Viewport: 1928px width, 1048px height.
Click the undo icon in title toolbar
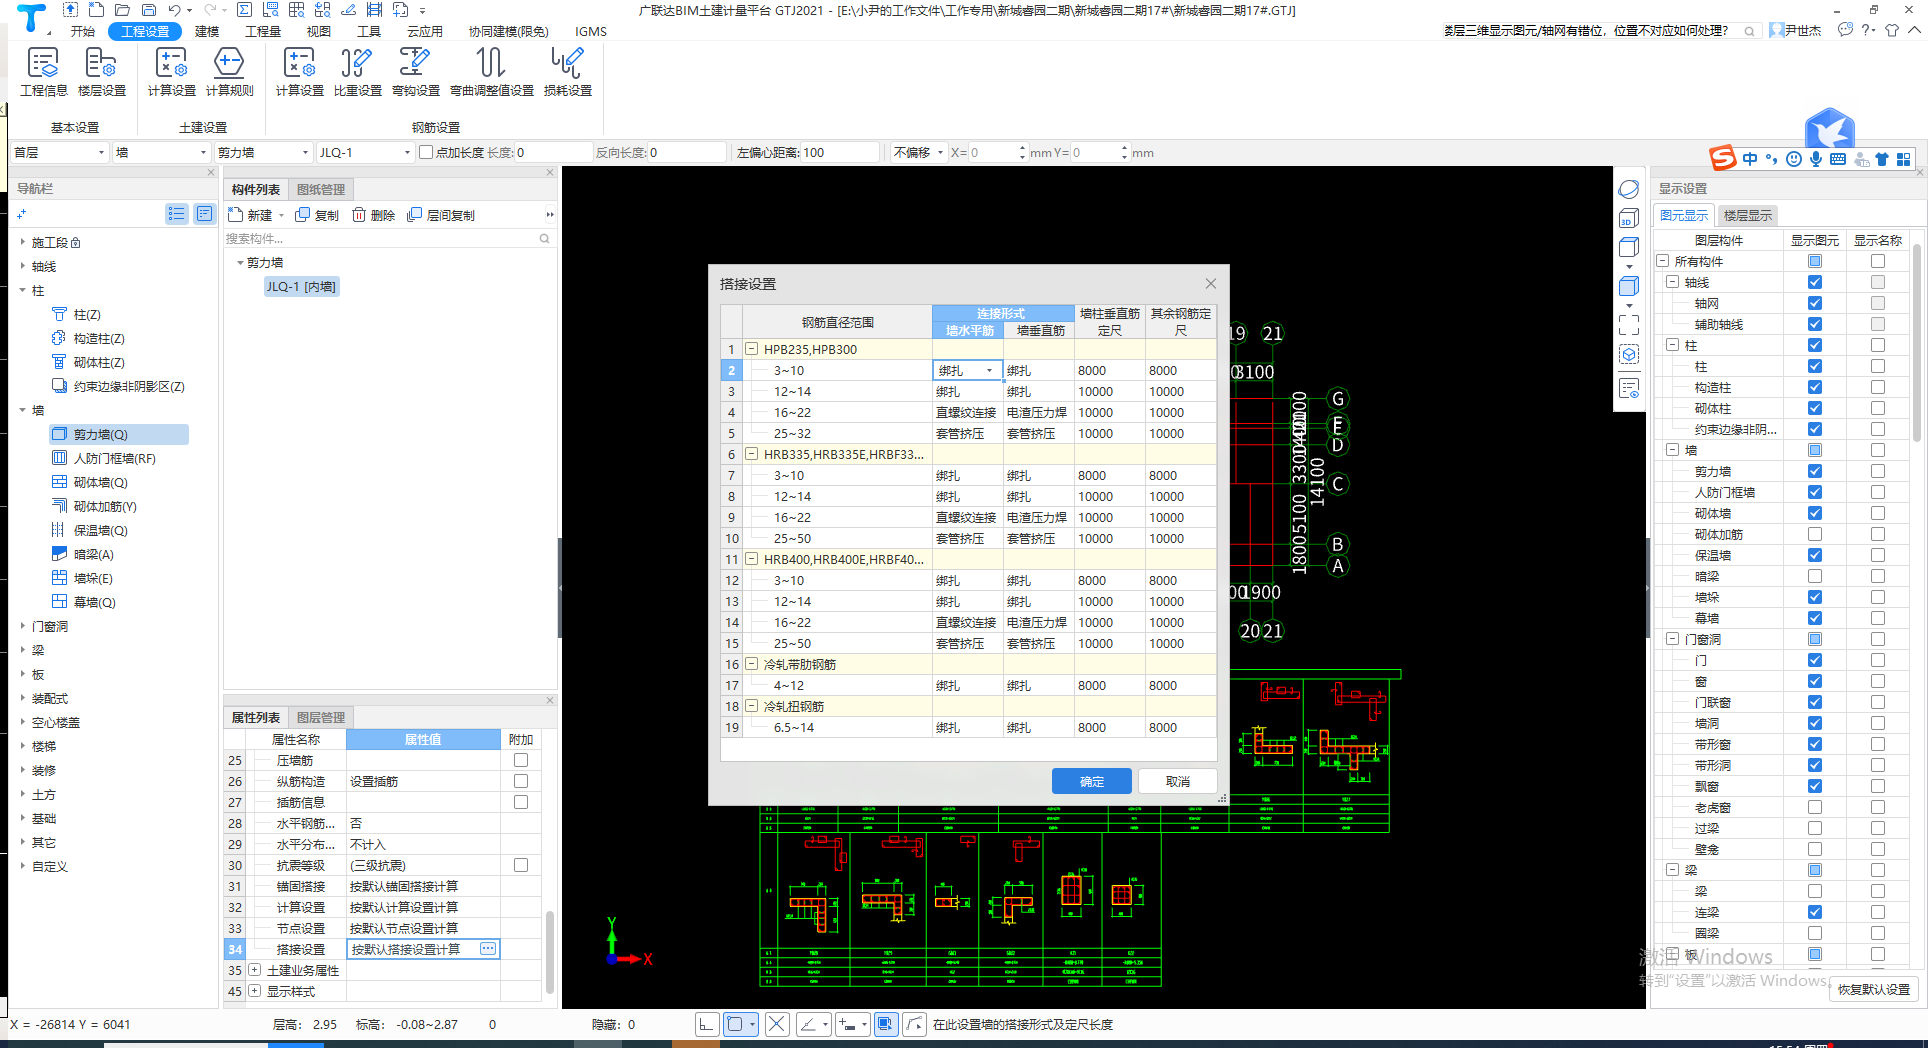[175, 10]
